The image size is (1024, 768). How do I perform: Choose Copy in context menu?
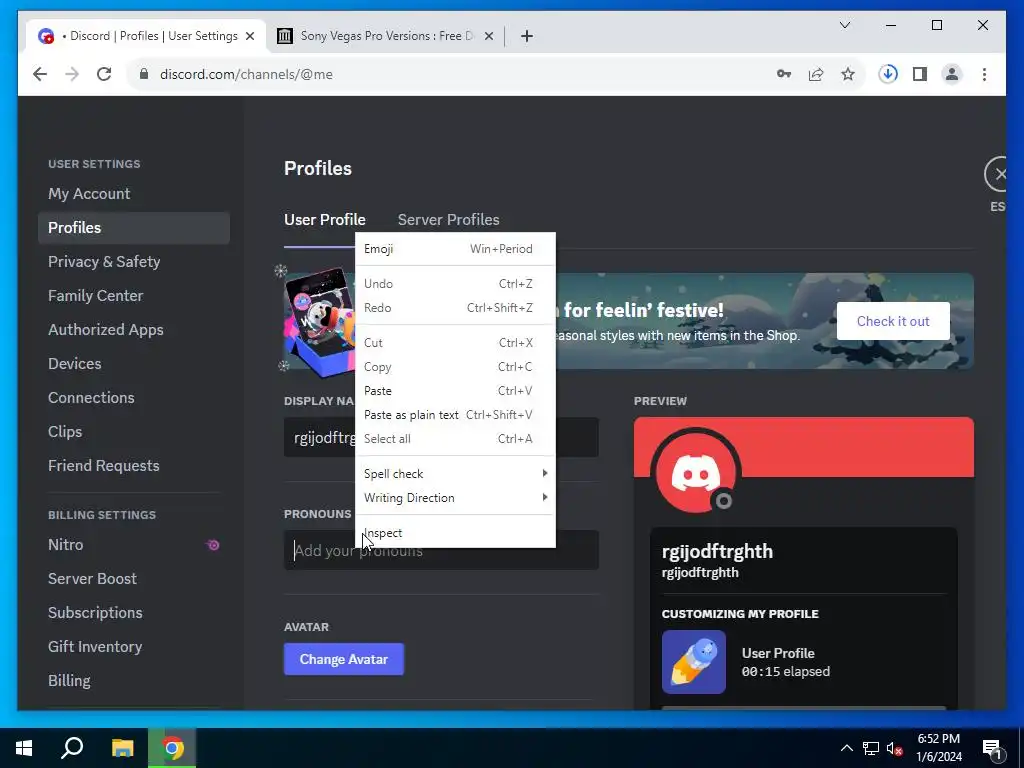[455, 367]
